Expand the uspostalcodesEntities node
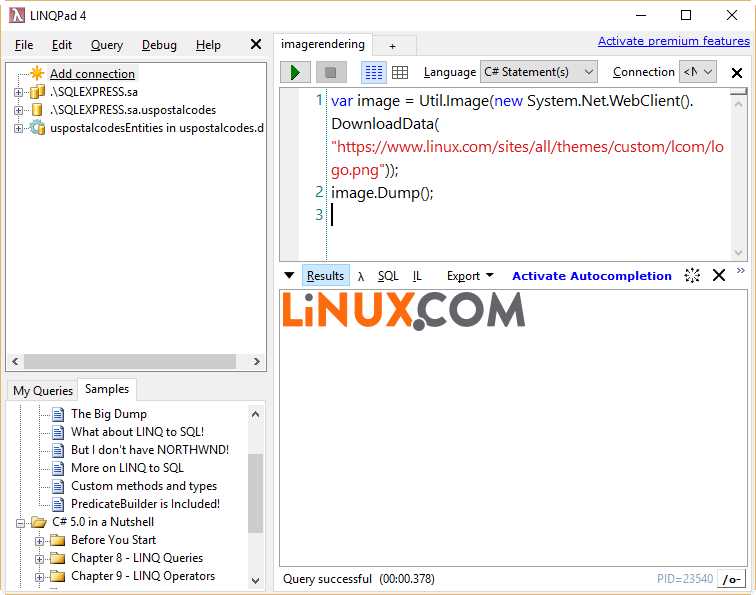 tap(18, 128)
